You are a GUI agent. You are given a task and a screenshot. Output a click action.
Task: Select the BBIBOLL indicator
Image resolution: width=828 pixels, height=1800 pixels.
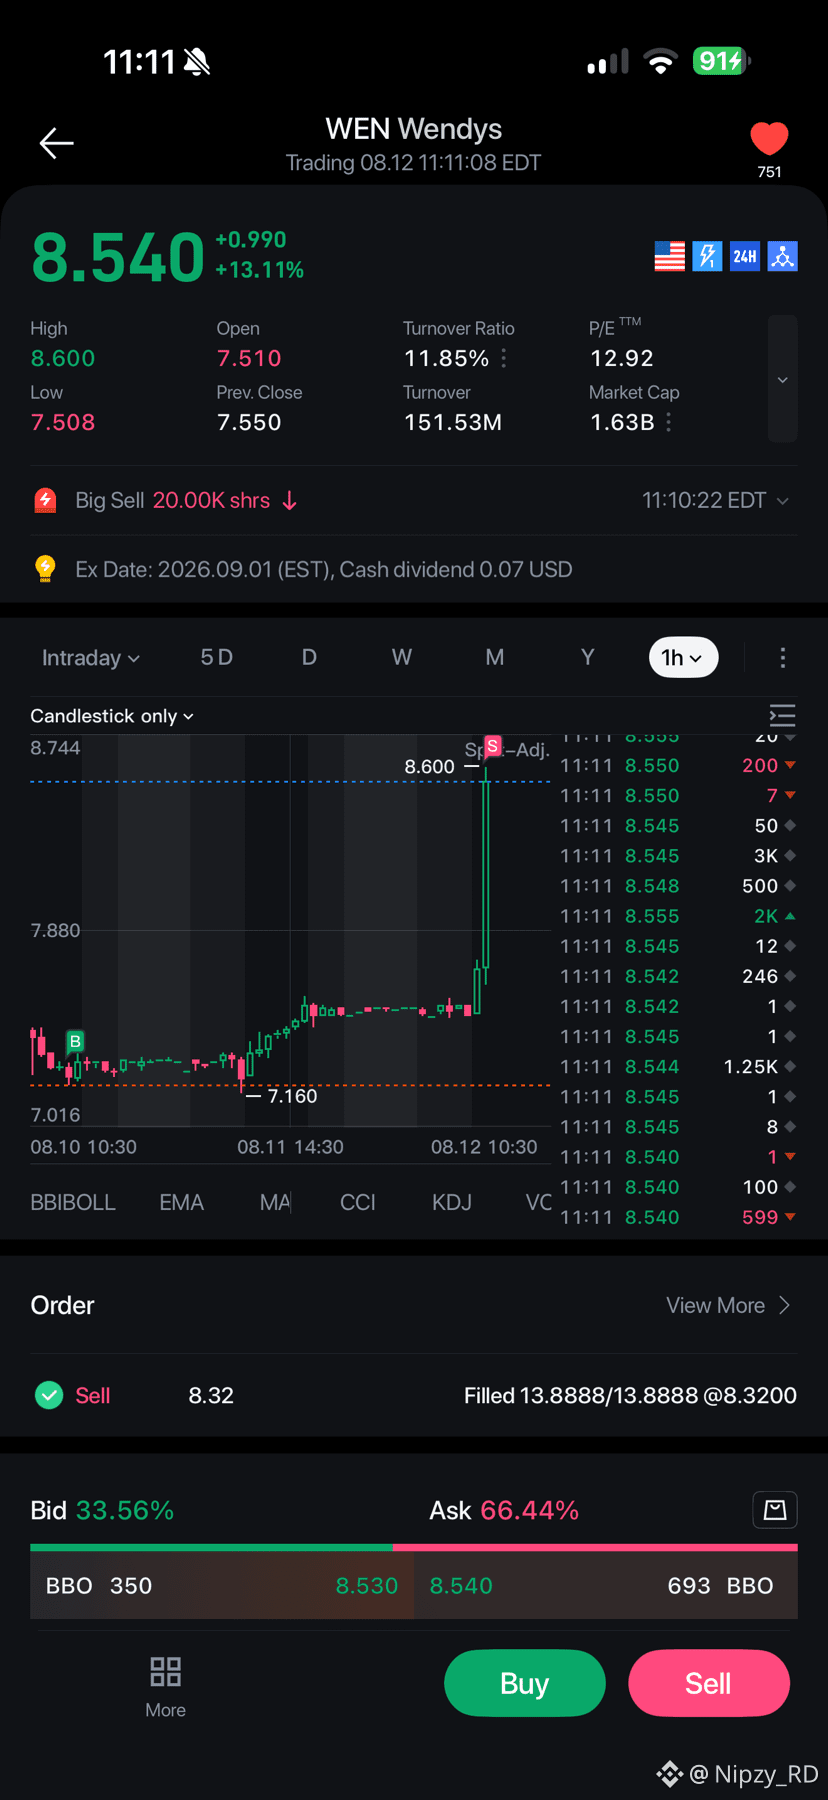pyautogui.click(x=73, y=1202)
